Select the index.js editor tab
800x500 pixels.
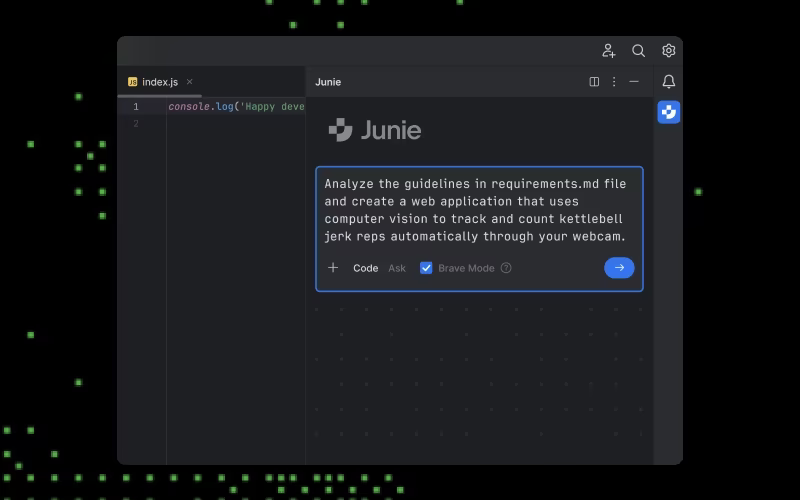point(160,82)
